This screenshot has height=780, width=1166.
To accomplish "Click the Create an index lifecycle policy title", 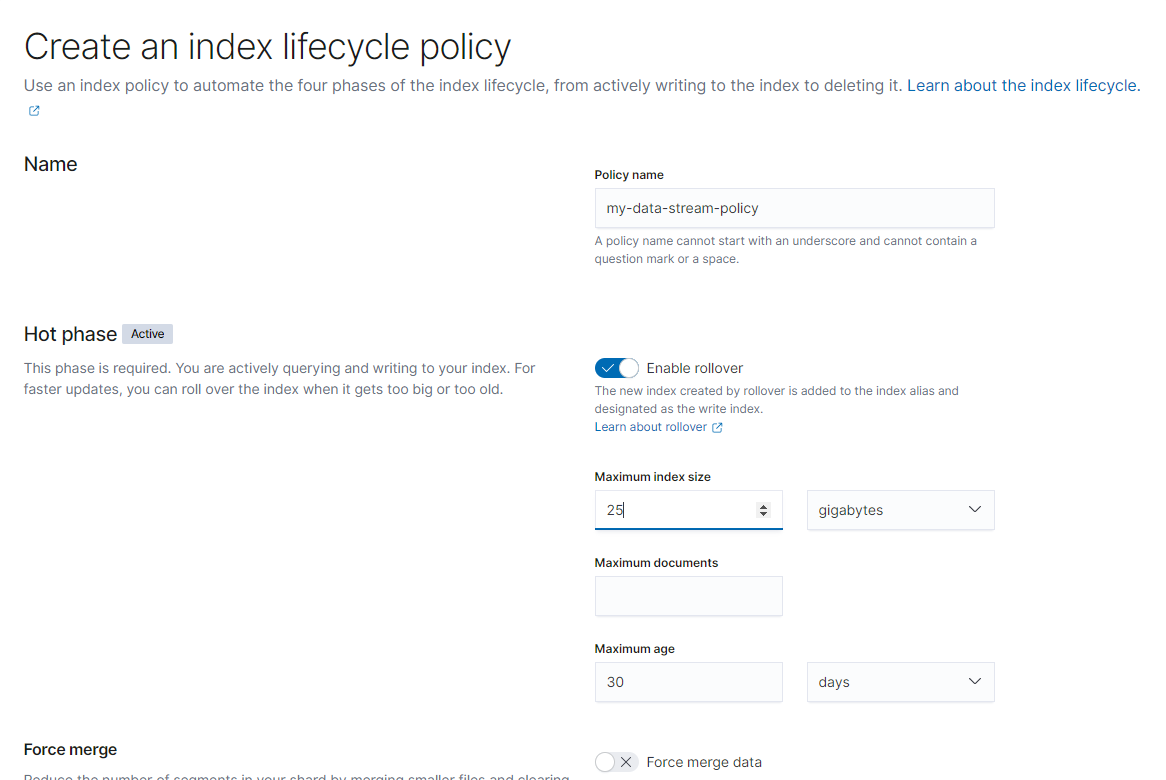I will 267,47.
